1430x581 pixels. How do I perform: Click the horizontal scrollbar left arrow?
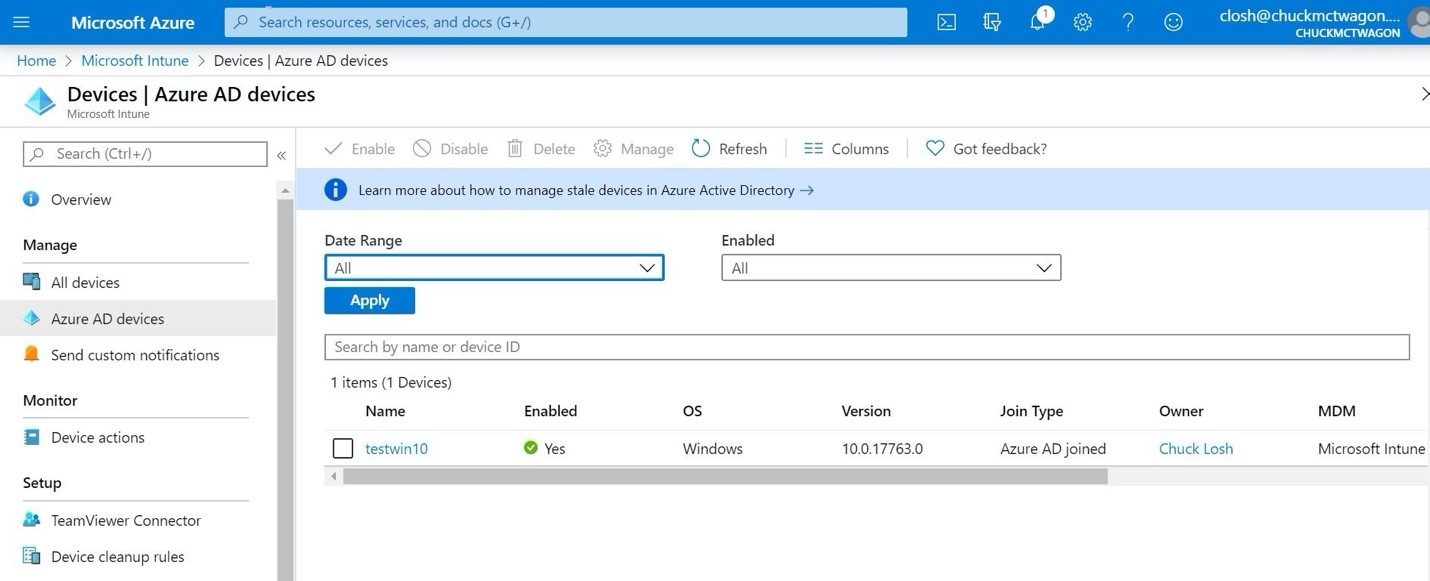[334, 477]
